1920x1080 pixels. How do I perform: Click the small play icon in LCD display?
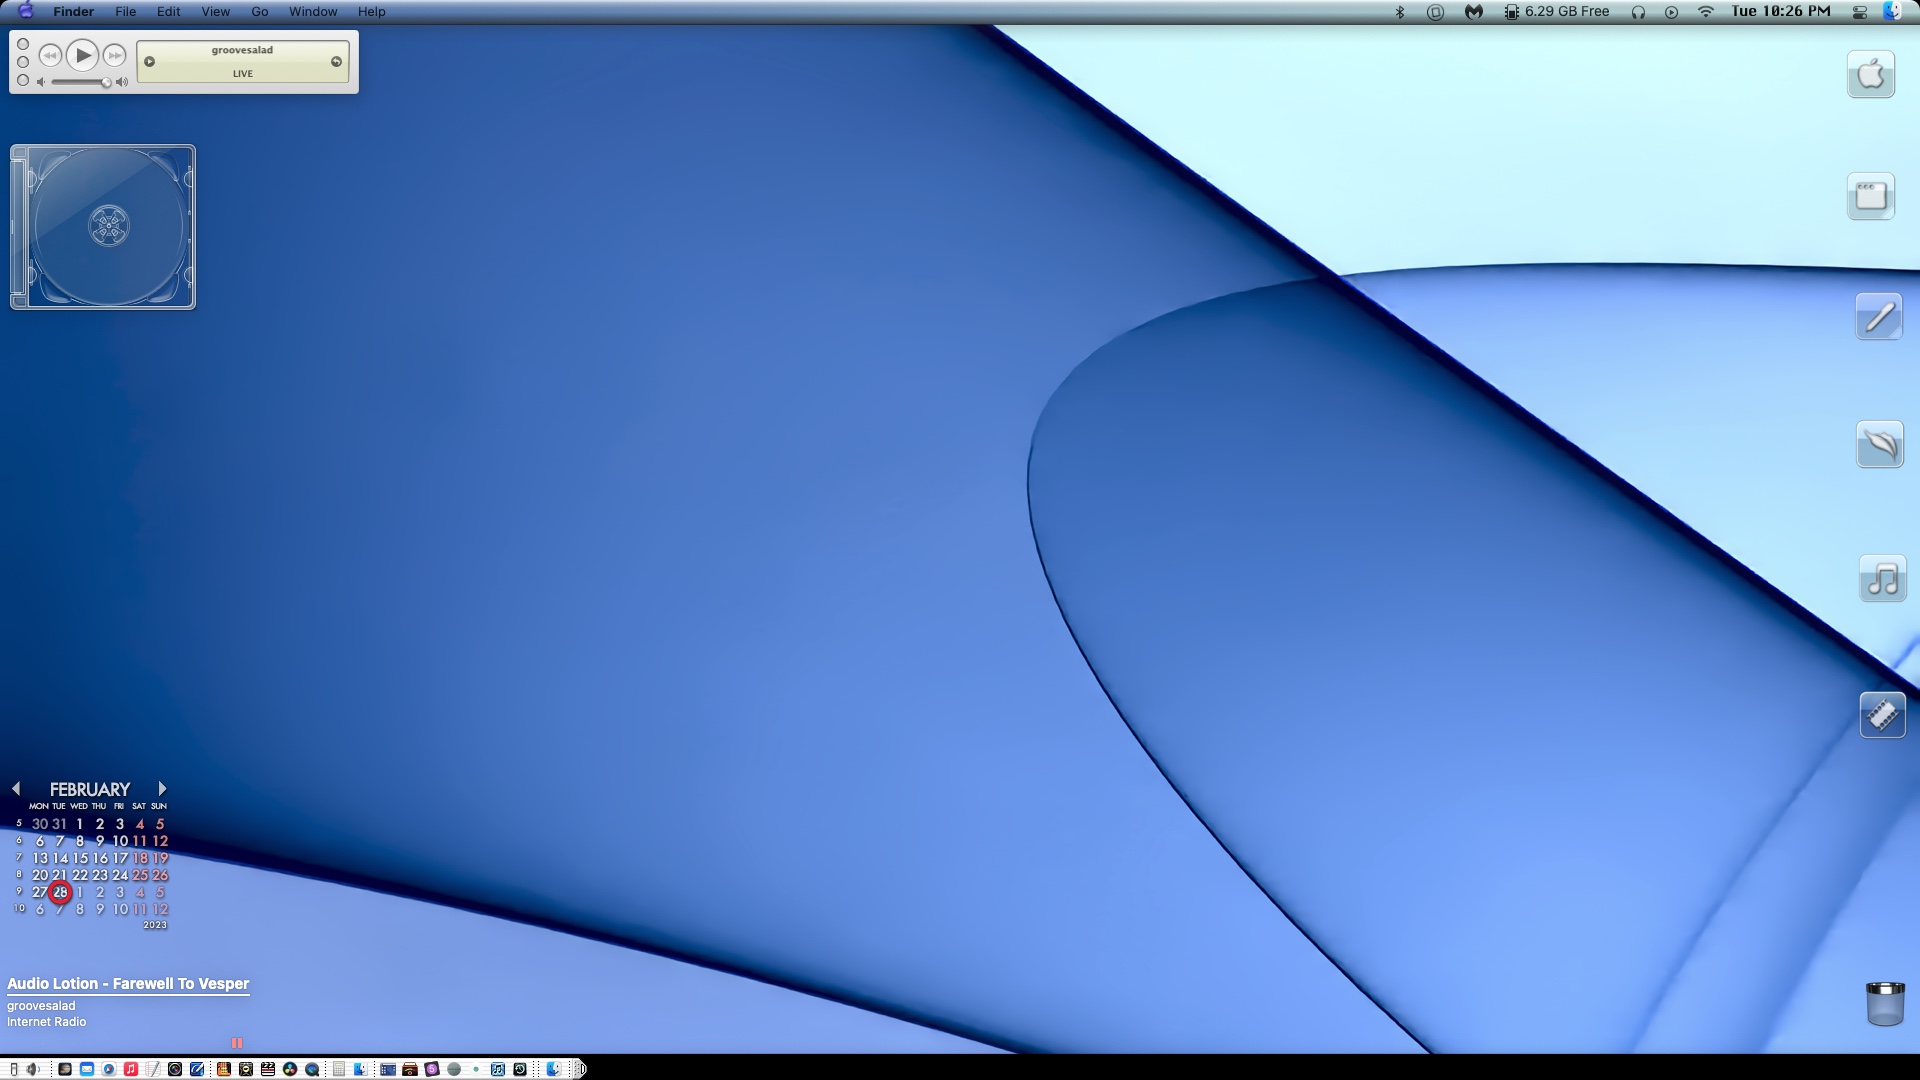(x=150, y=62)
